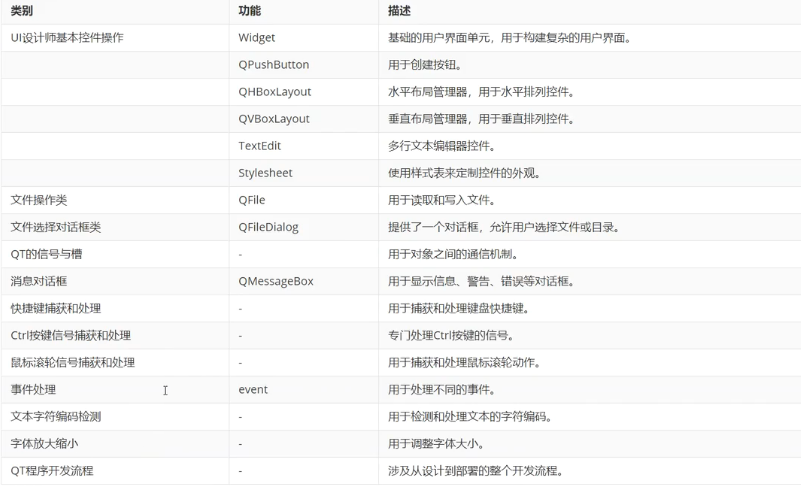Click description 用于捕获和处理鼠标滚轮动作。
Viewport: 801px width, 487px height.
464,363
